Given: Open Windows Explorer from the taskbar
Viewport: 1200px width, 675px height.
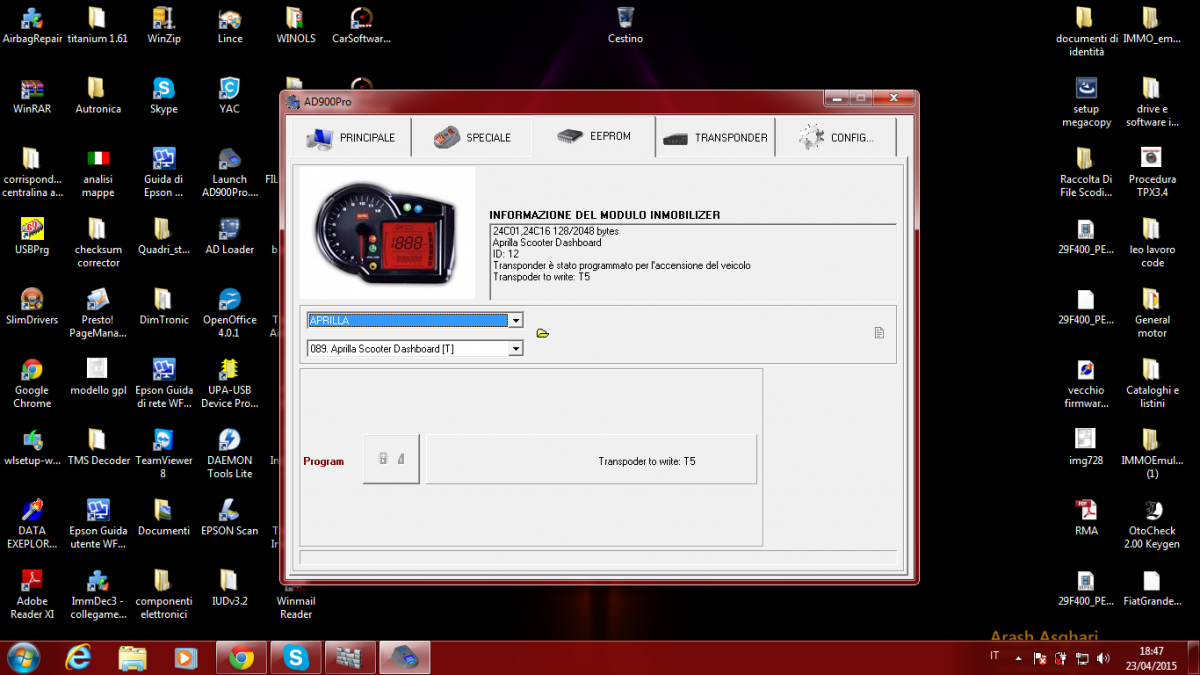Looking at the screenshot, I should click(132, 658).
